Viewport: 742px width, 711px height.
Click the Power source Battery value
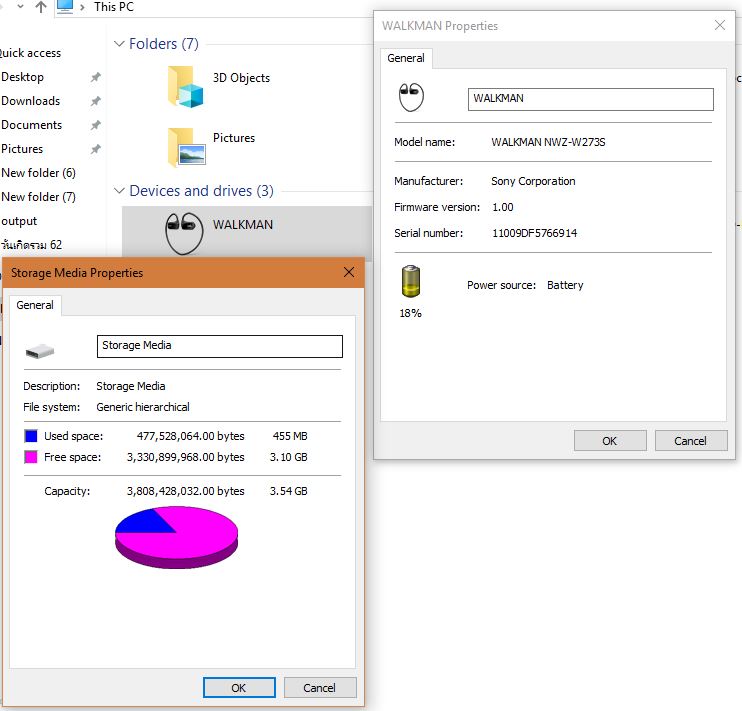click(565, 285)
